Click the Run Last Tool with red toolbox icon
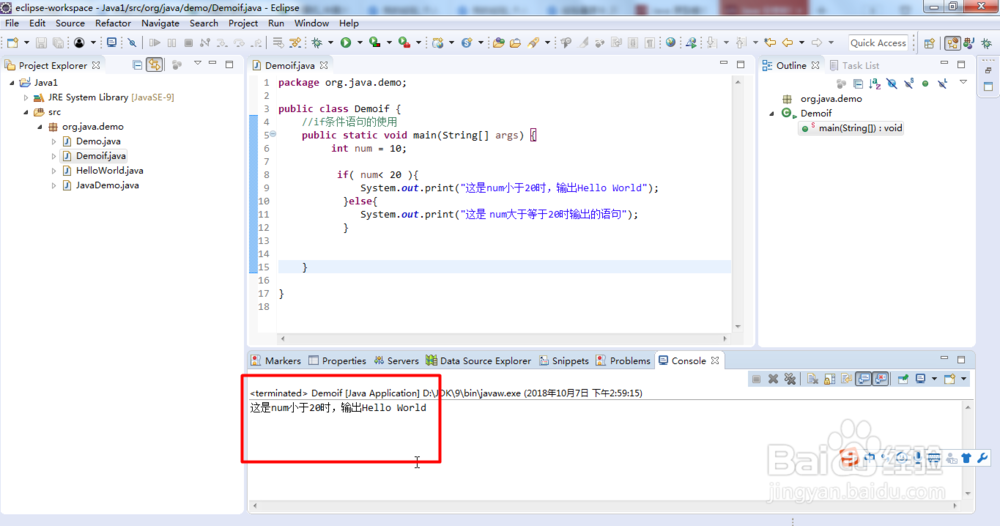 404,43
